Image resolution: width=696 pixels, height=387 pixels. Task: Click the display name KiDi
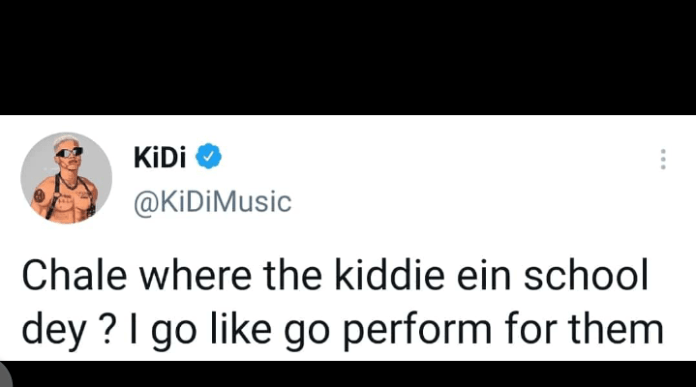point(160,157)
